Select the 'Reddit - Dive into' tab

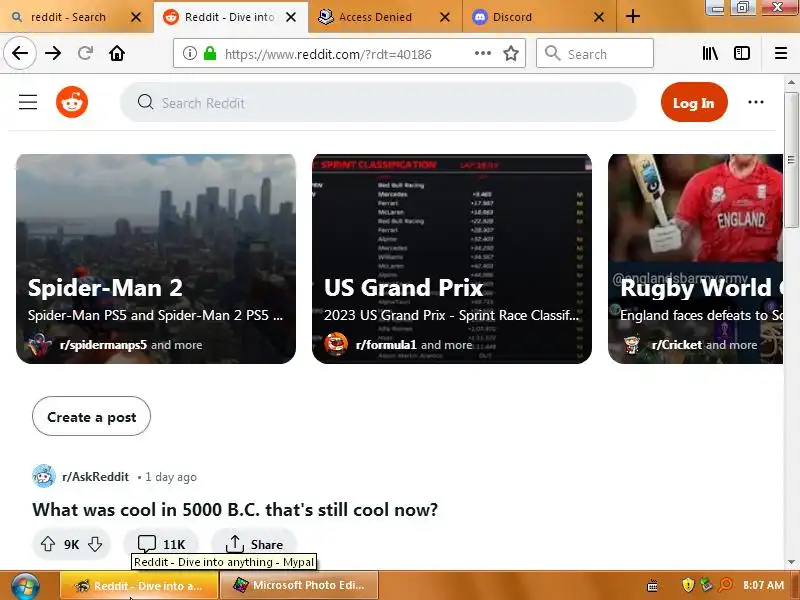point(231,17)
